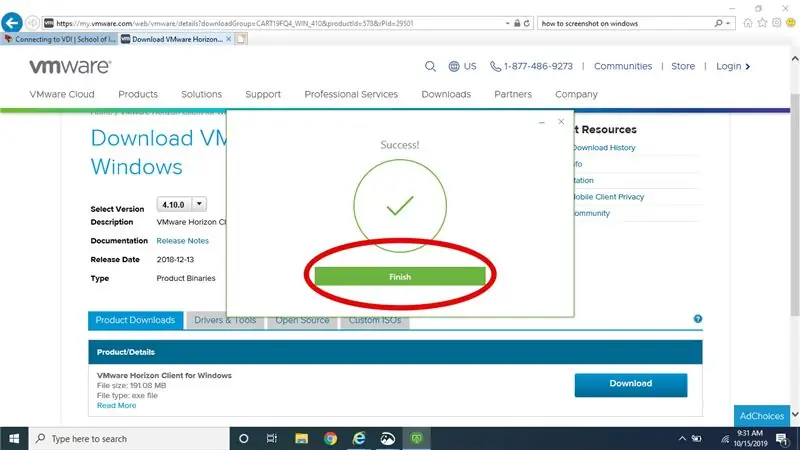Click the blue Download button

pyautogui.click(x=631, y=384)
